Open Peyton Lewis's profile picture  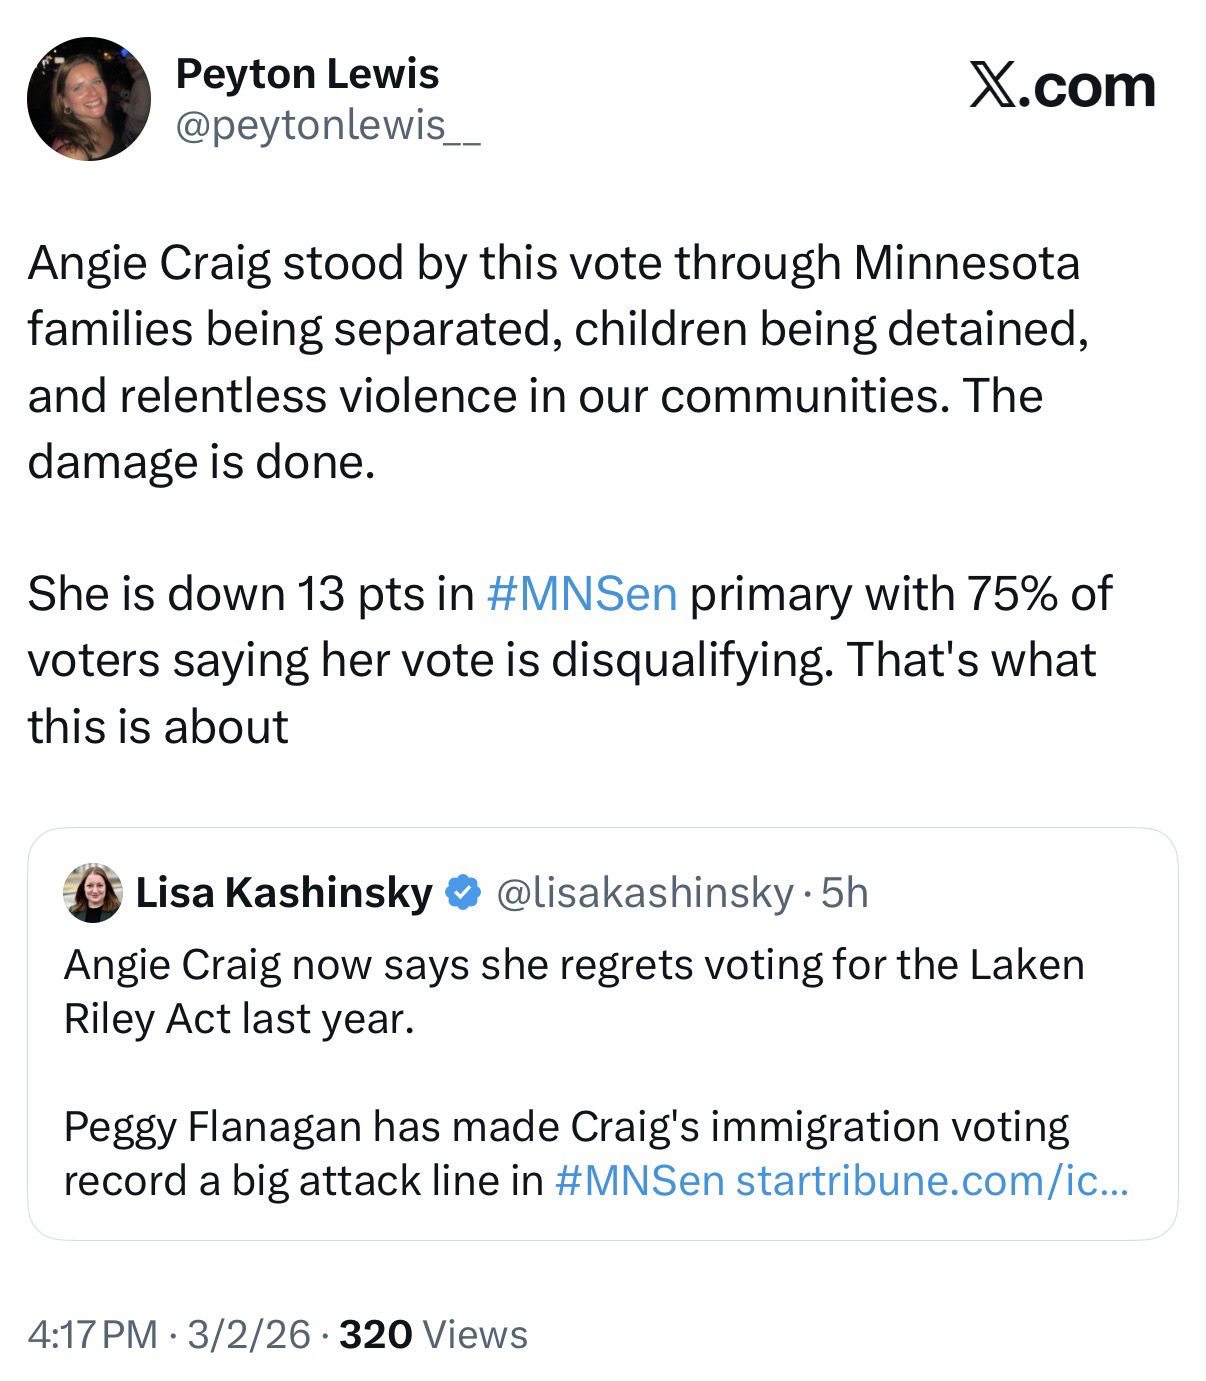88,99
